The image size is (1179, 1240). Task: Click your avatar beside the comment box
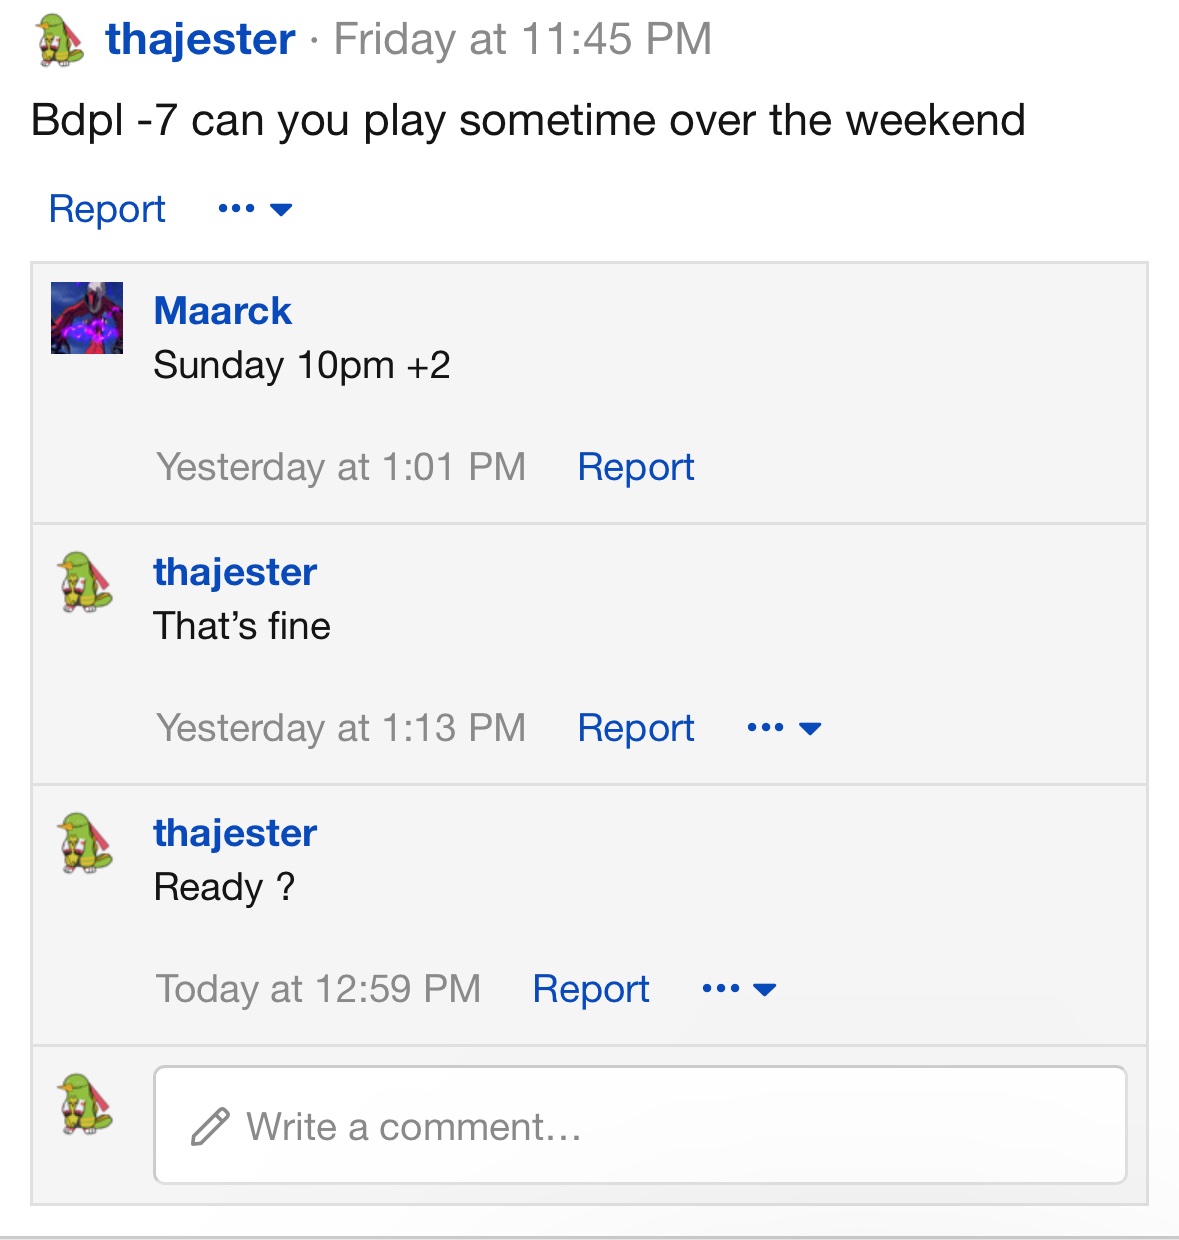(86, 1104)
